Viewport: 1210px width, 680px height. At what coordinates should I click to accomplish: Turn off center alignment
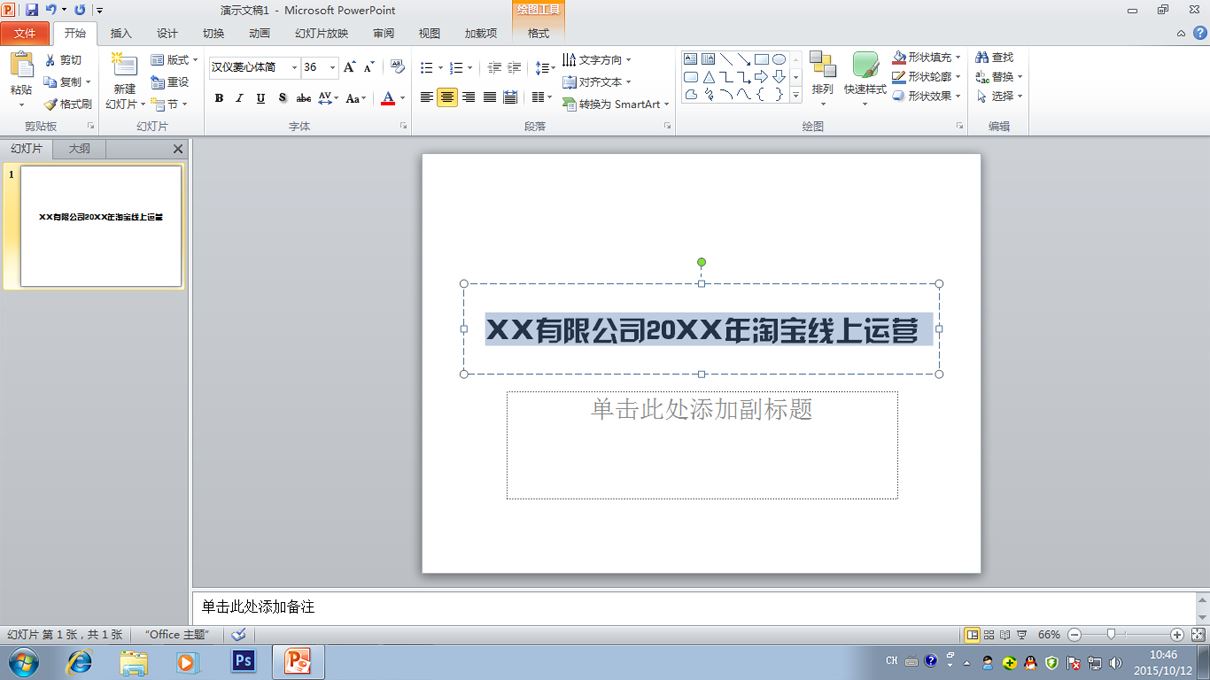coord(447,97)
